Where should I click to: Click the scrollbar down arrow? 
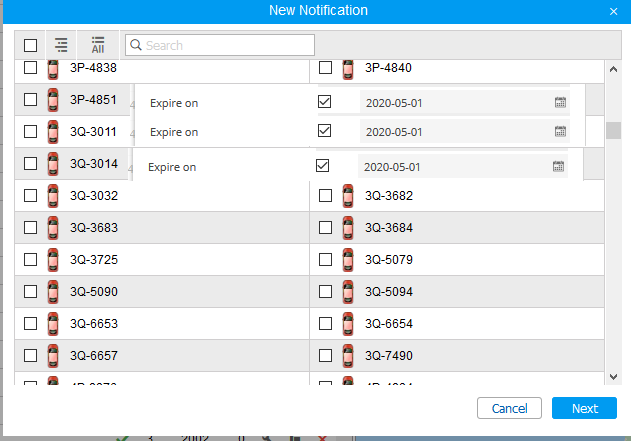pyautogui.click(x=614, y=376)
